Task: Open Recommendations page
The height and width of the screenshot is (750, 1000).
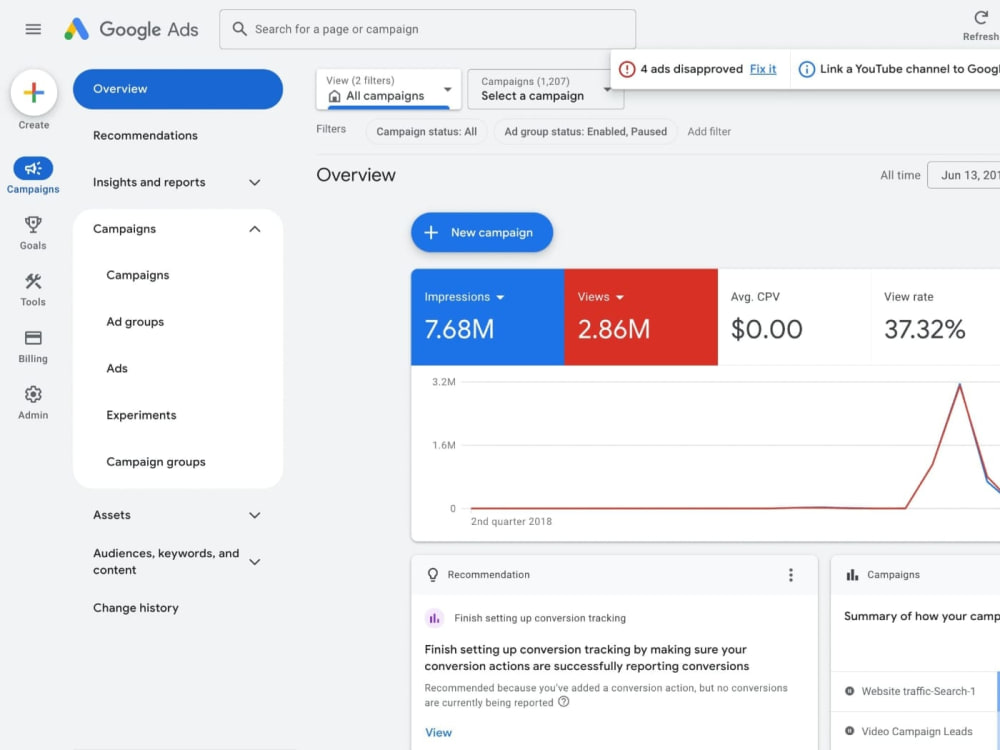Action: [x=145, y=135]
